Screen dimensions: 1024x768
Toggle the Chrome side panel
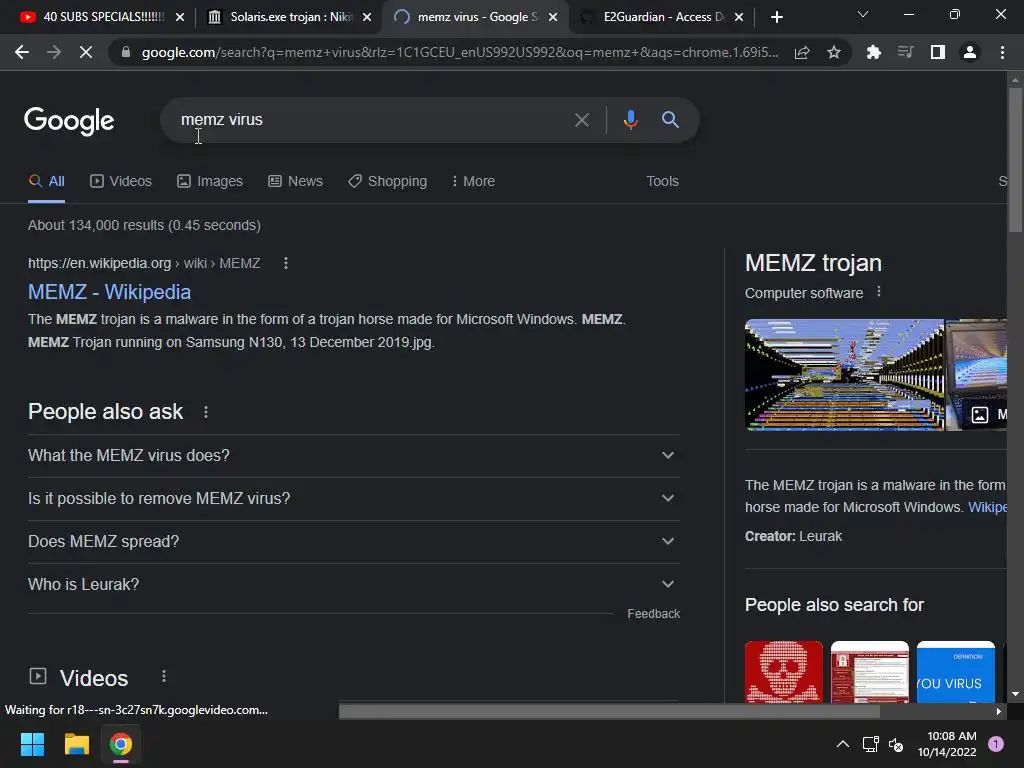pos(938,52)
